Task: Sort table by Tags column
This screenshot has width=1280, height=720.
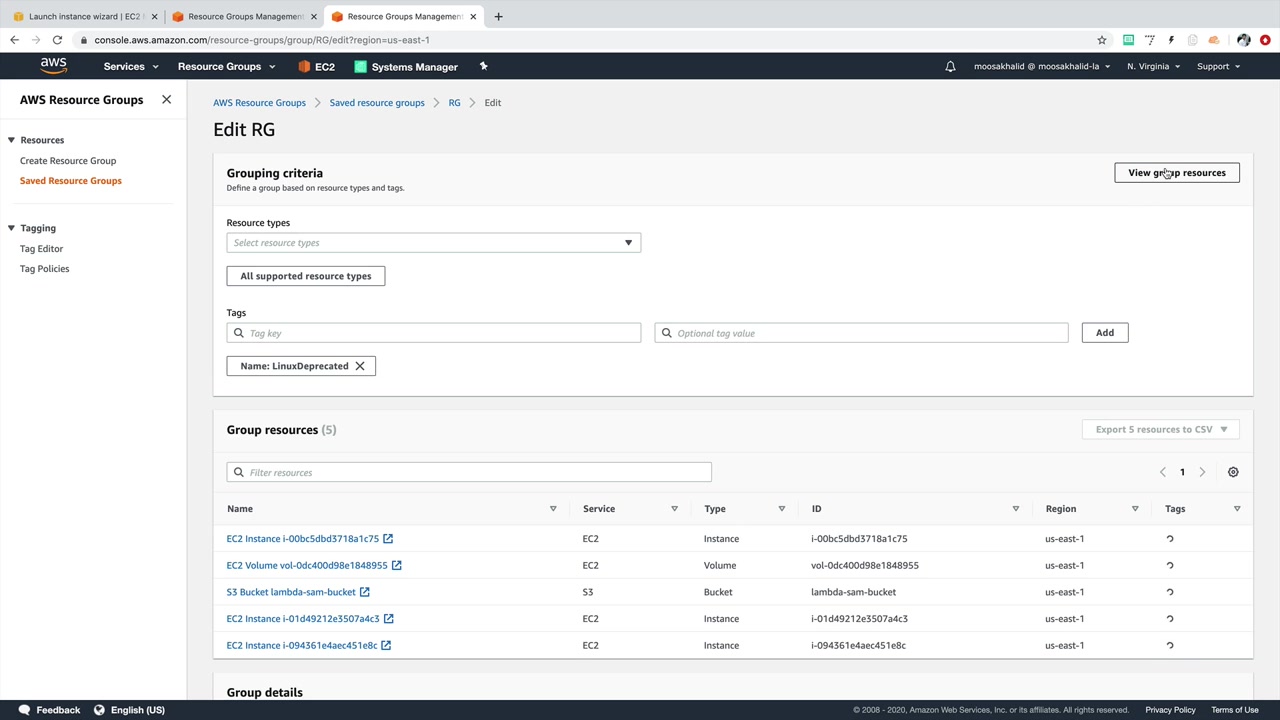Action: click(x=1237, y=509)
